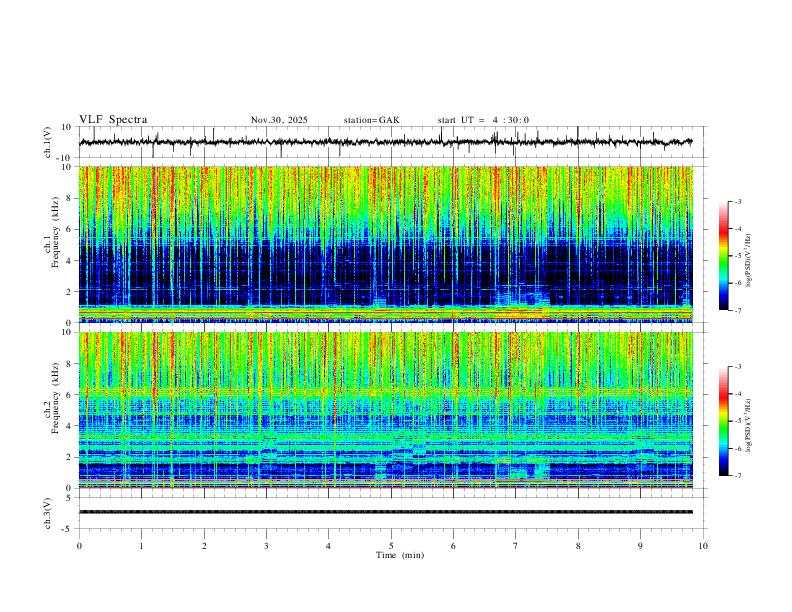Screen dimensions: 792x612
Task: Click the "4" kHz tick on ch.1 frequency axis
Action: 70,261
